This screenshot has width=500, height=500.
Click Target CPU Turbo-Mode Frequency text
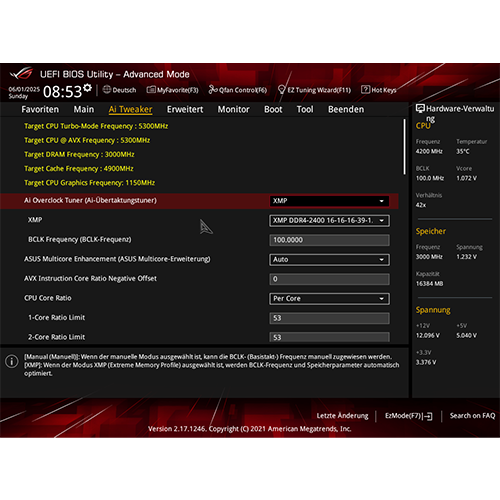click(96, 126)
